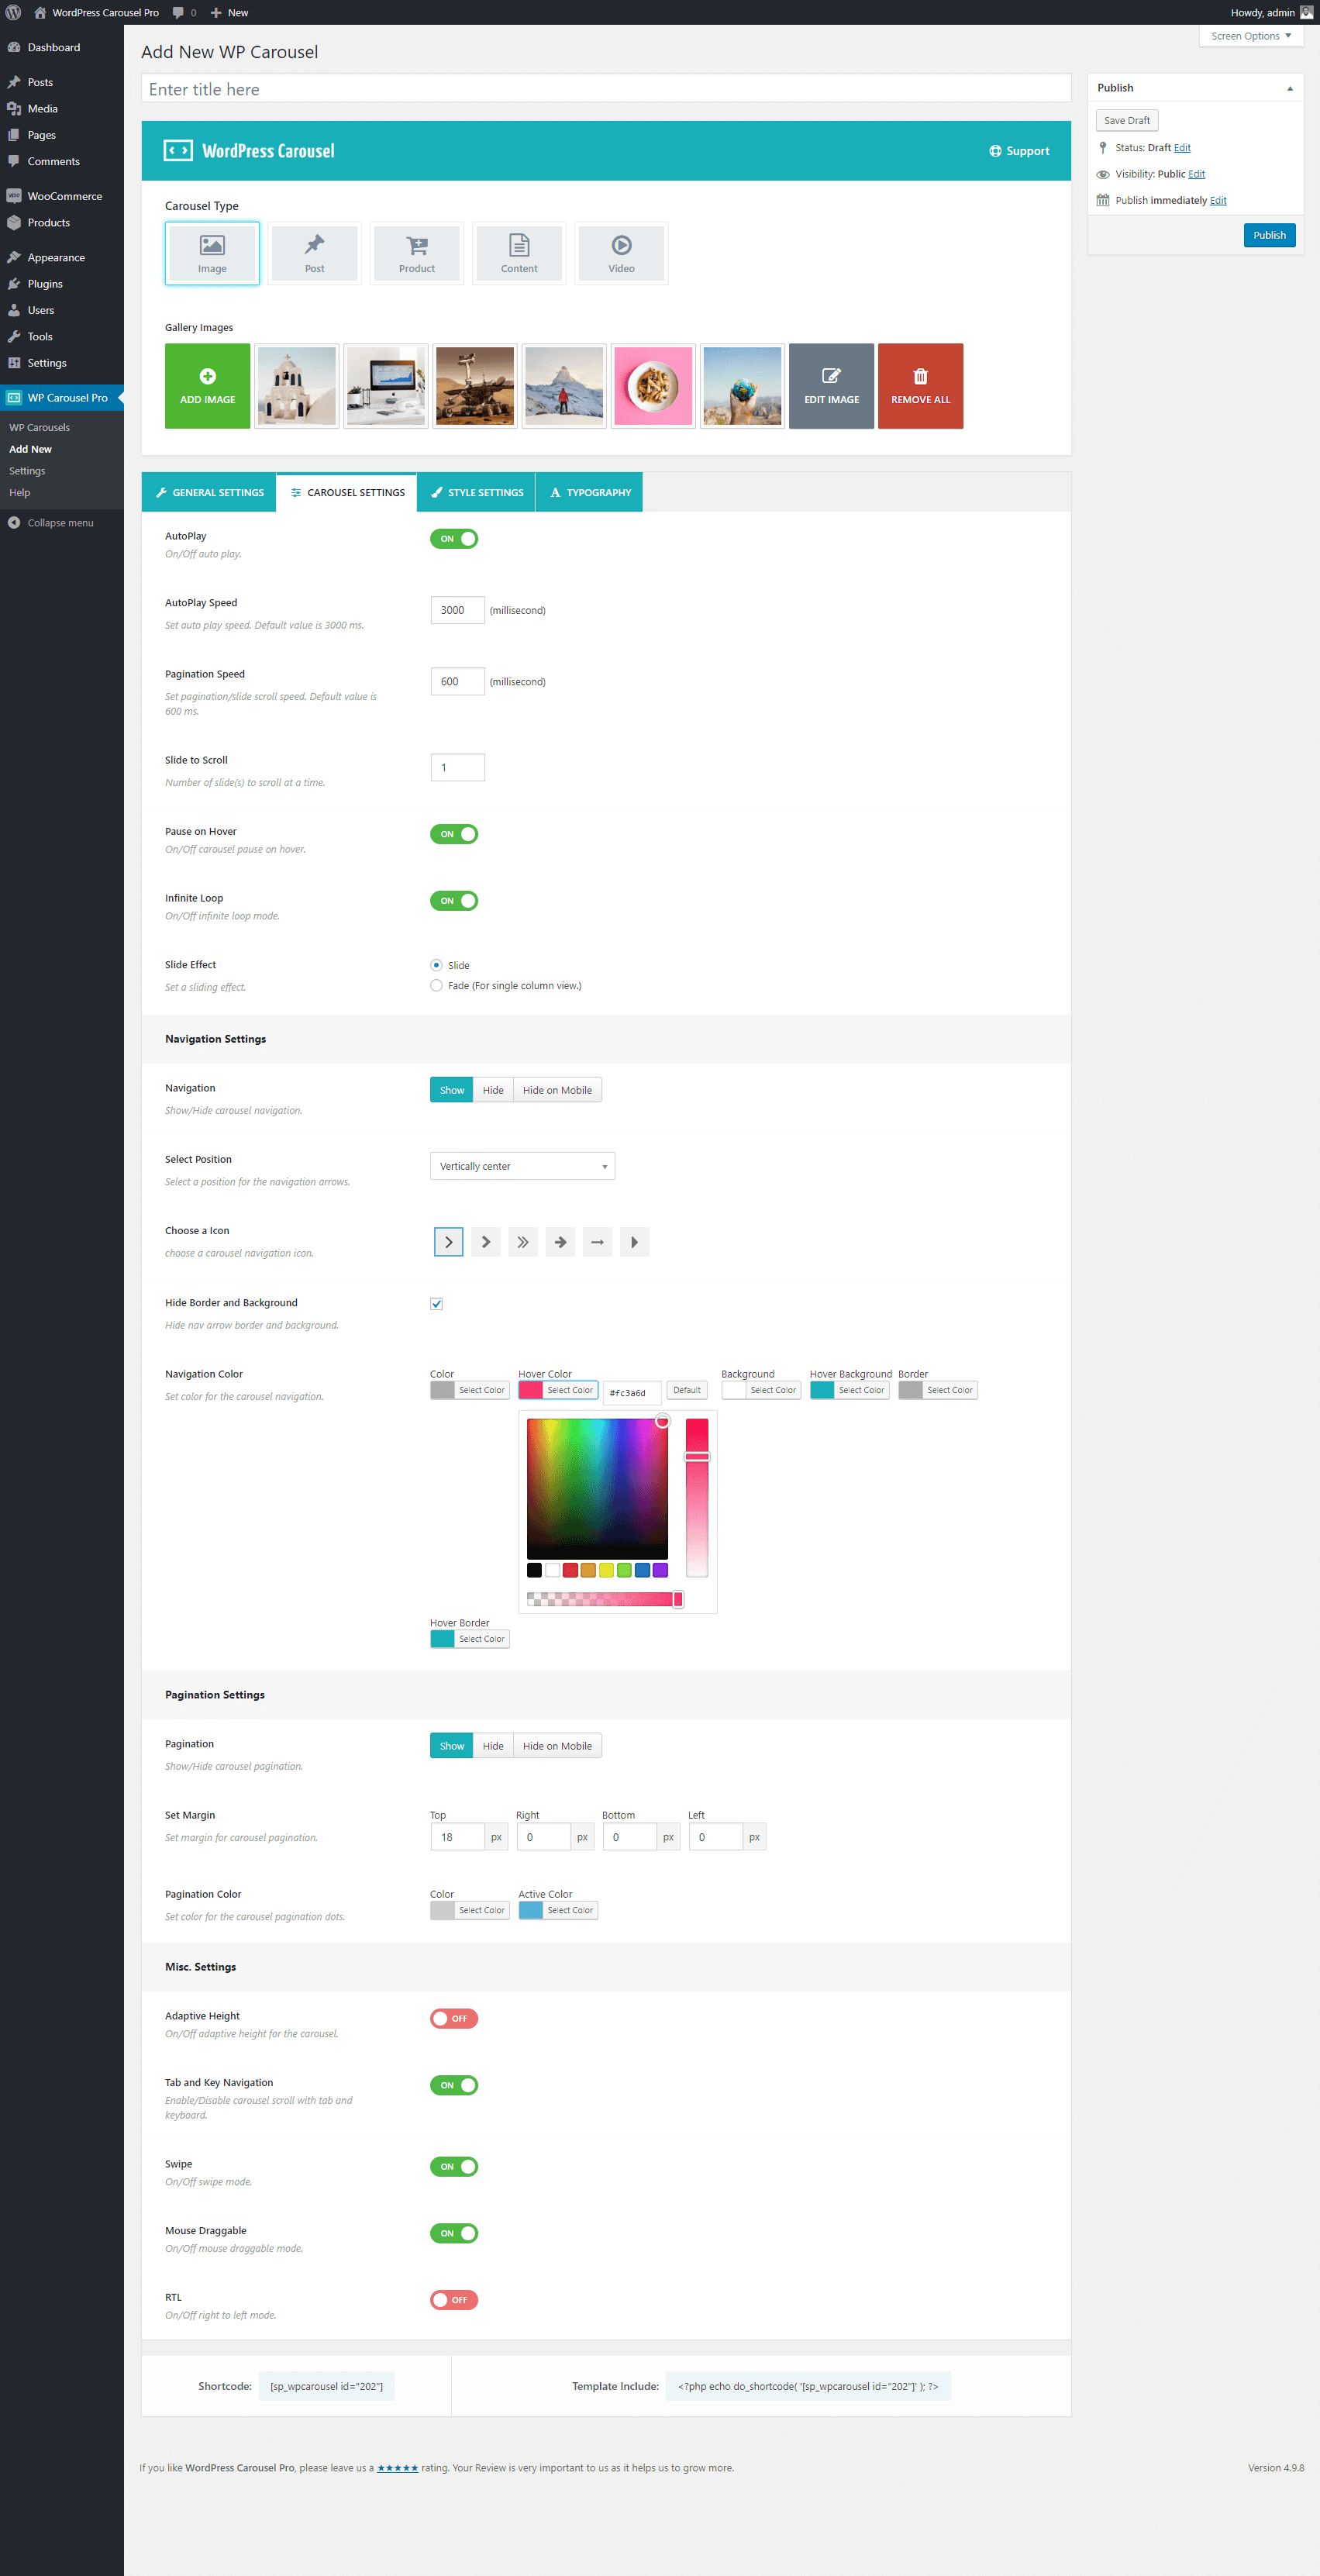The height and width of the screenshot is (2576, 1320).
Task: Click the Save Draft button
Action: click(x=1126, y=120)
